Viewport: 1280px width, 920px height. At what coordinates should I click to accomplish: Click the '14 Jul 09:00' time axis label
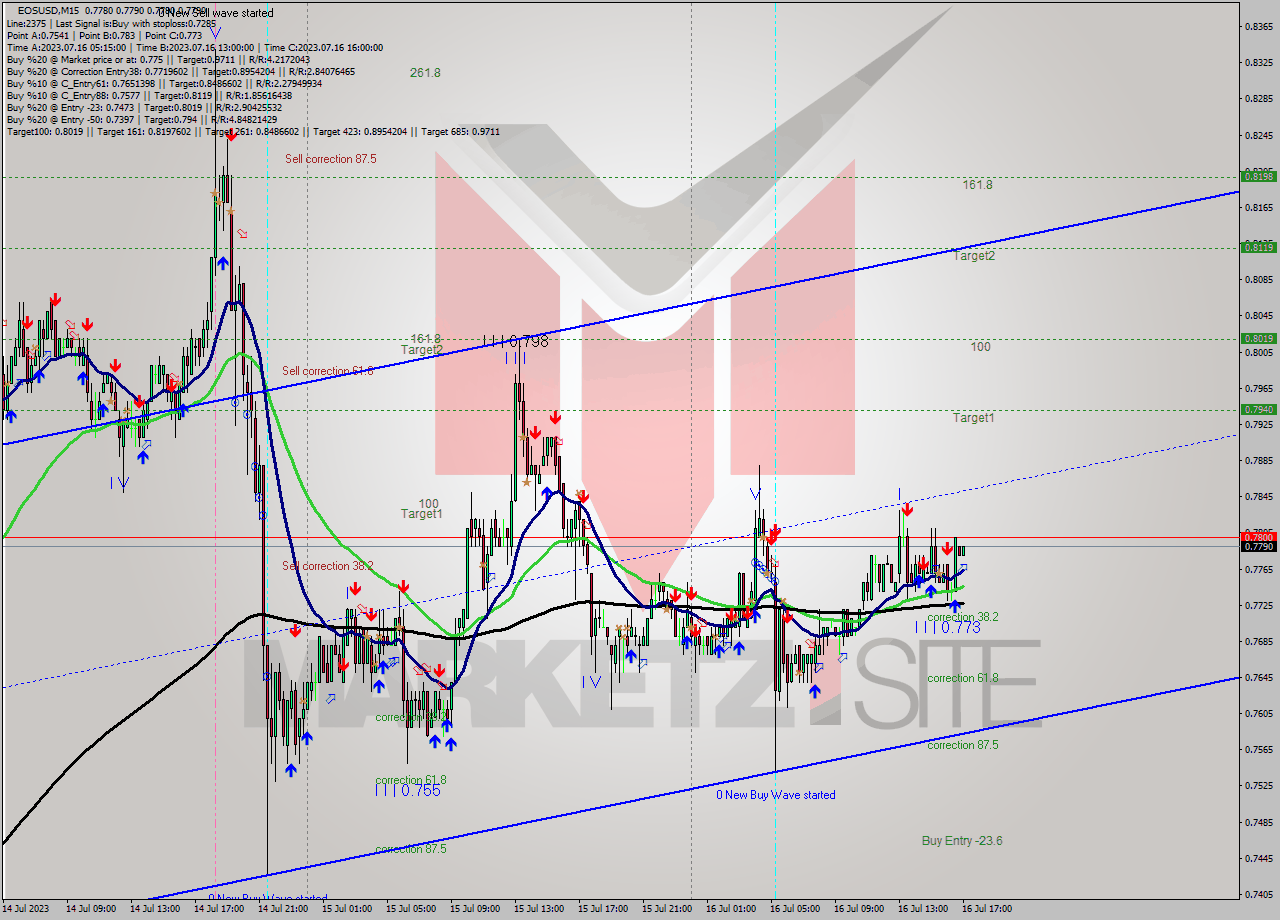92,909
